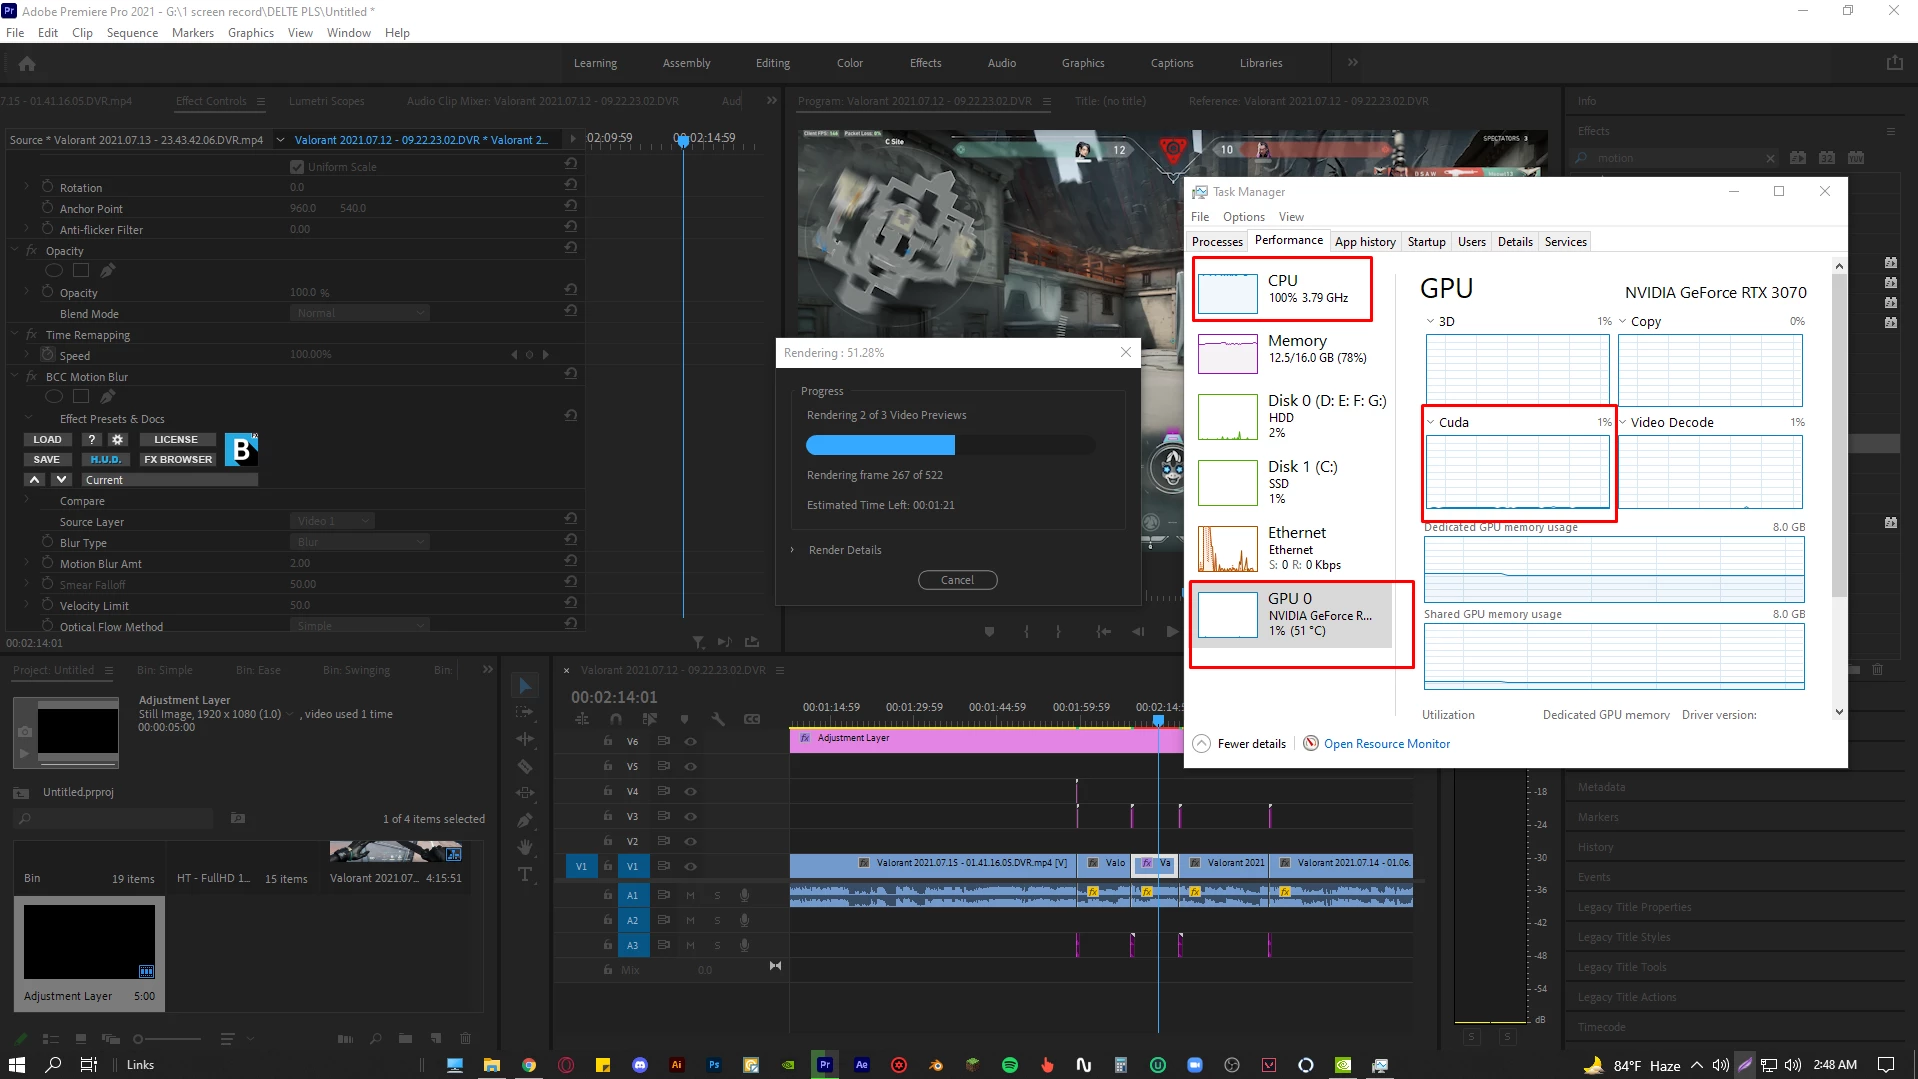Viewport: 1918px width, 1079px height.
Task: Switch to the Color workspace
Action: tap(850, 63)
